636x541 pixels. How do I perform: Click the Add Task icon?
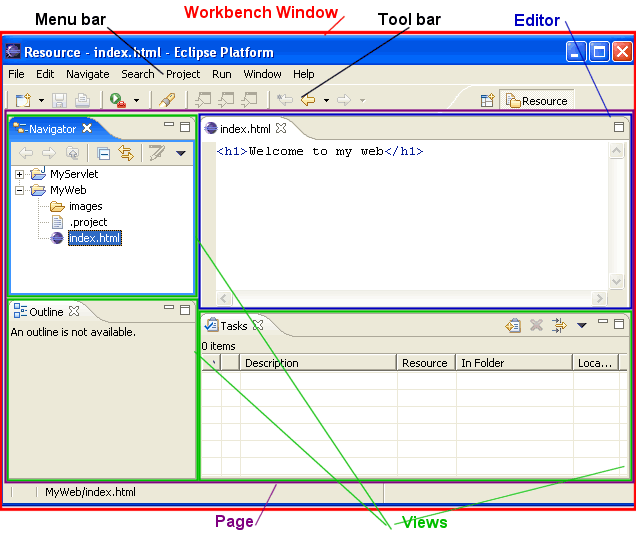[x=513, y=325]
